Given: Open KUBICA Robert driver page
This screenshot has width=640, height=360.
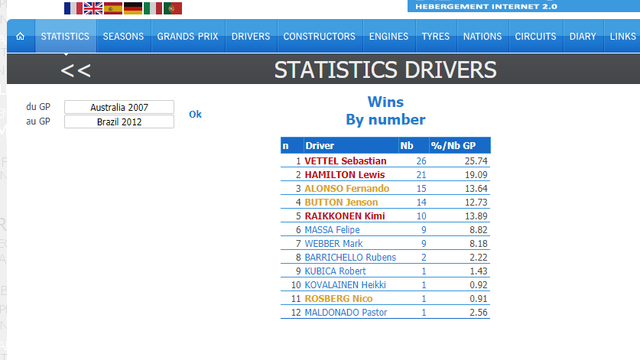Looking at the screenshot, I should tap(335, 271).
